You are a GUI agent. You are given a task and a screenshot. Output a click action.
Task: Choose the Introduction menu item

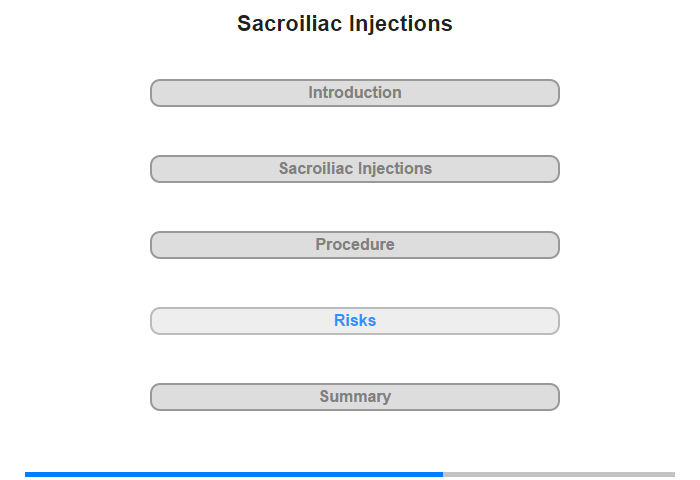tap(354, 93)
